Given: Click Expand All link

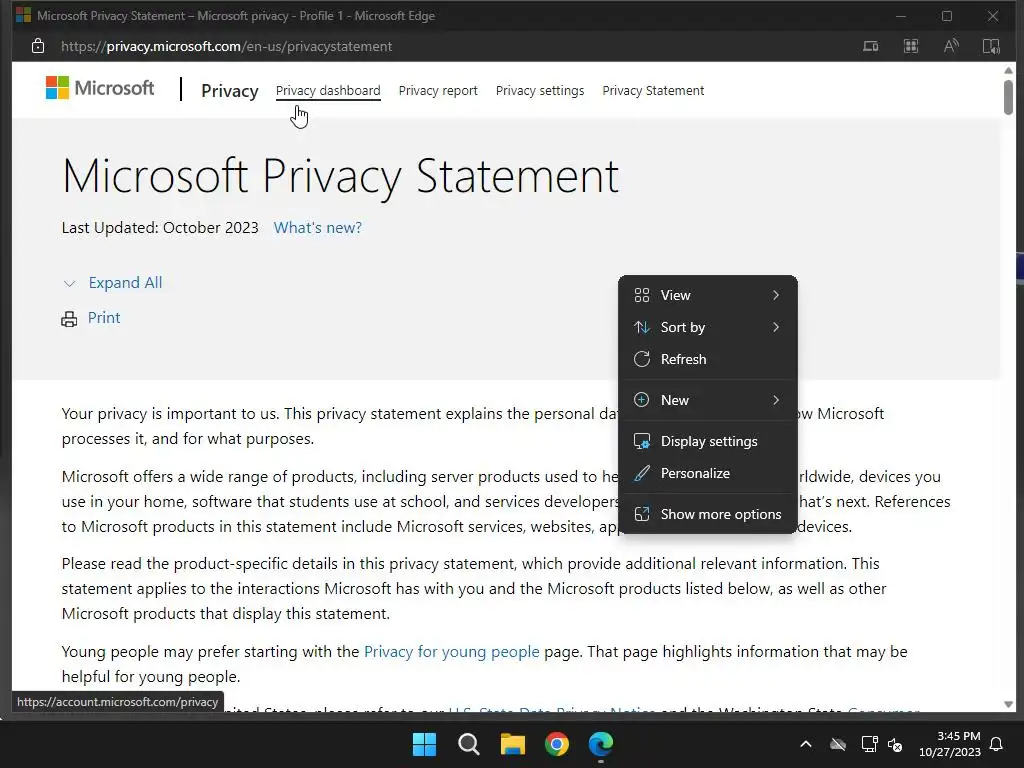Looking at the screenshot, I should (125, 283).
